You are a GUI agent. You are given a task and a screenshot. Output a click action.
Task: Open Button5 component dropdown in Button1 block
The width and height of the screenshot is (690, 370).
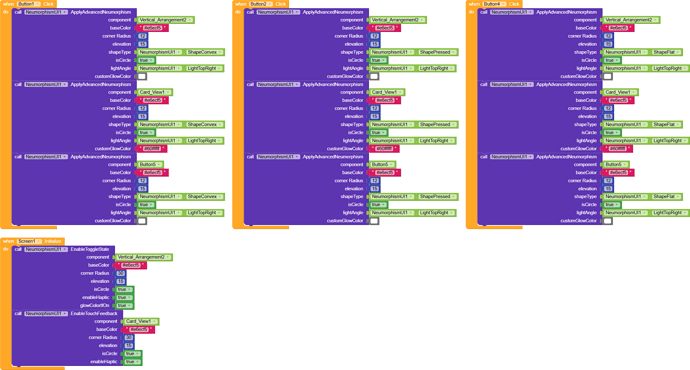point(150,165)
